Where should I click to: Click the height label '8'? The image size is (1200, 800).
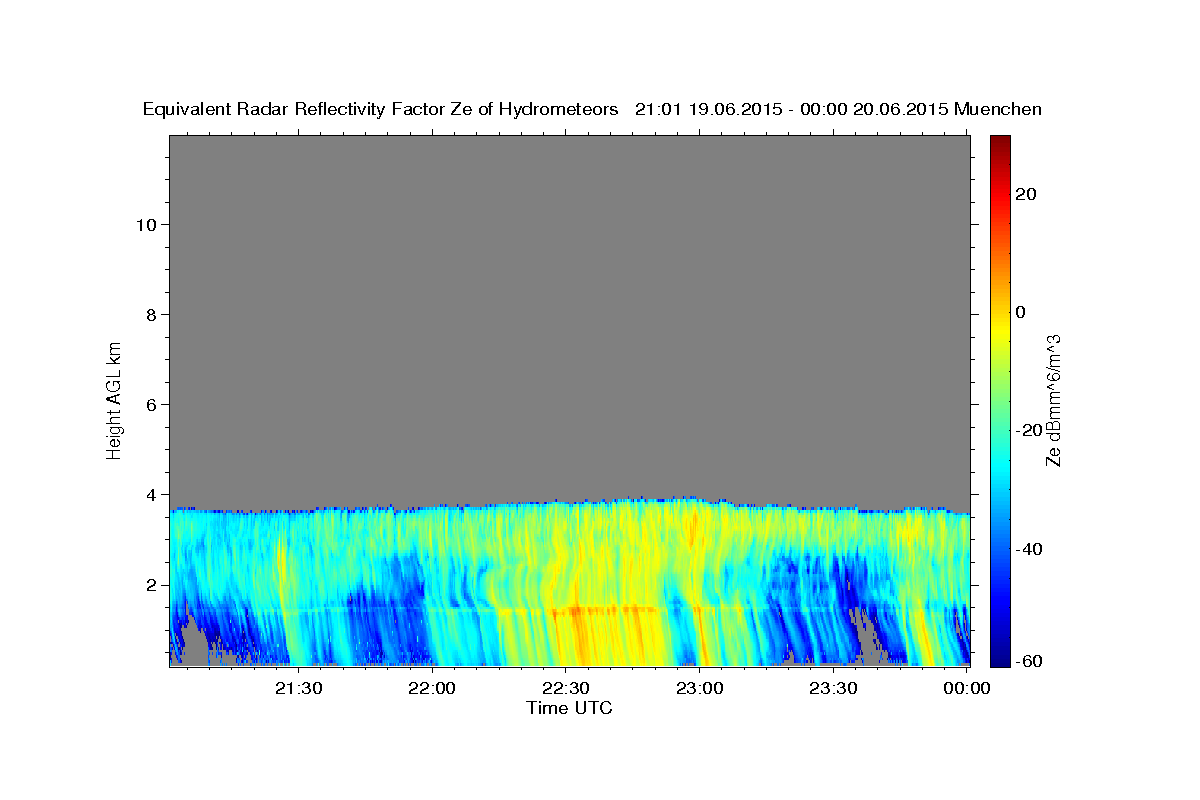click(x=149, y=314)
